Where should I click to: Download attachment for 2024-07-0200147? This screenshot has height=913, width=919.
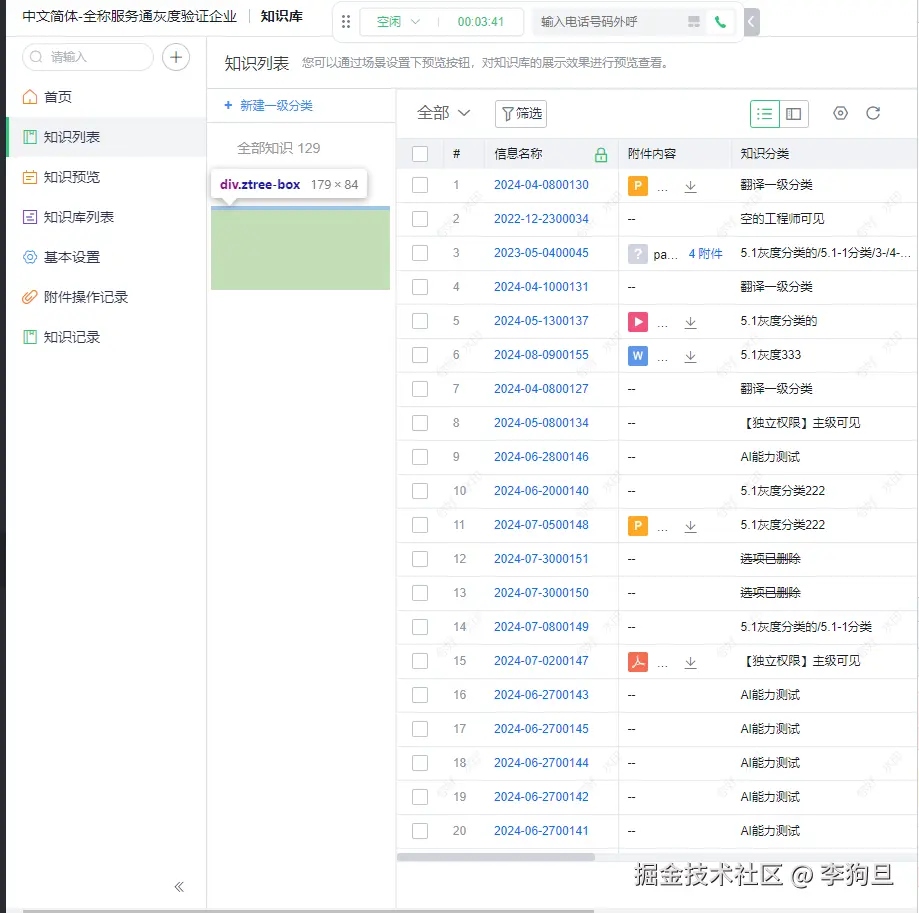coord(690,662)
